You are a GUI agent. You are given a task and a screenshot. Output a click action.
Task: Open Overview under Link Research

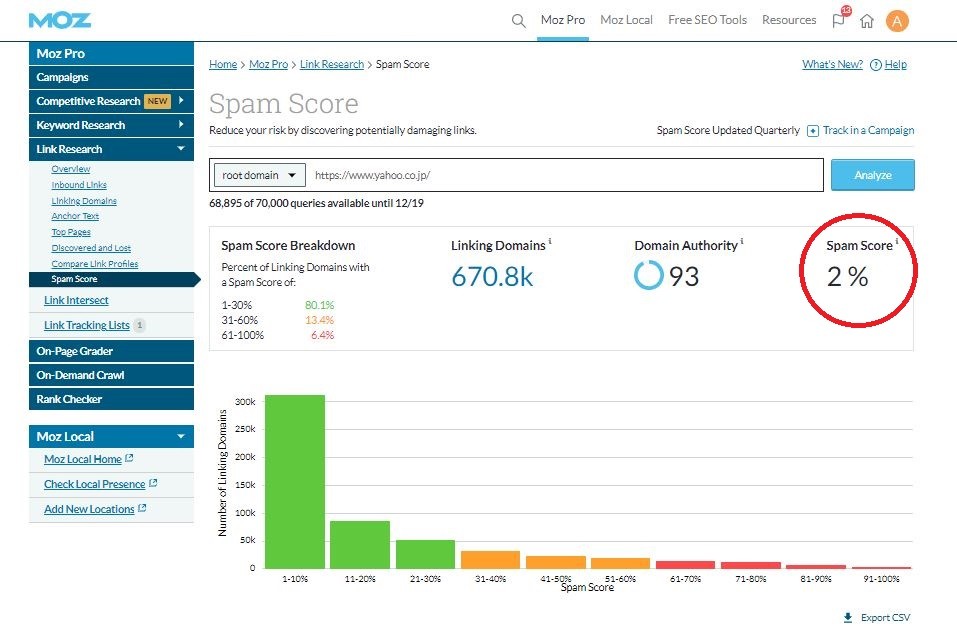click(71, 169)
